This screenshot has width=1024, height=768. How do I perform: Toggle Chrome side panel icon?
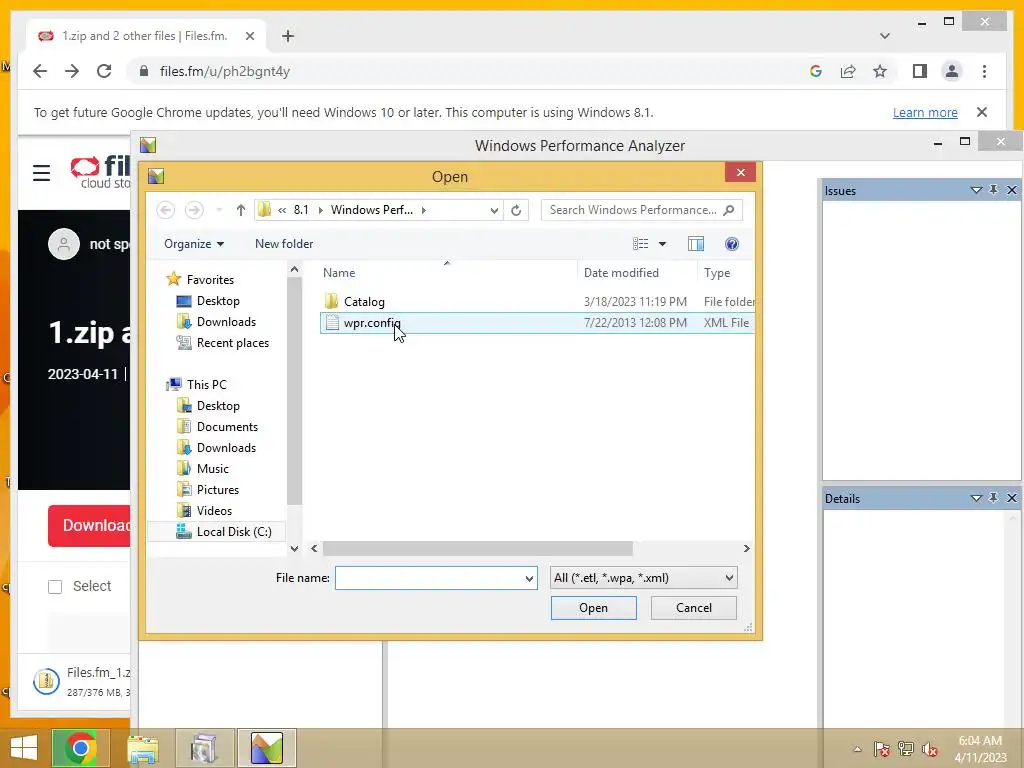click(920, 71)
